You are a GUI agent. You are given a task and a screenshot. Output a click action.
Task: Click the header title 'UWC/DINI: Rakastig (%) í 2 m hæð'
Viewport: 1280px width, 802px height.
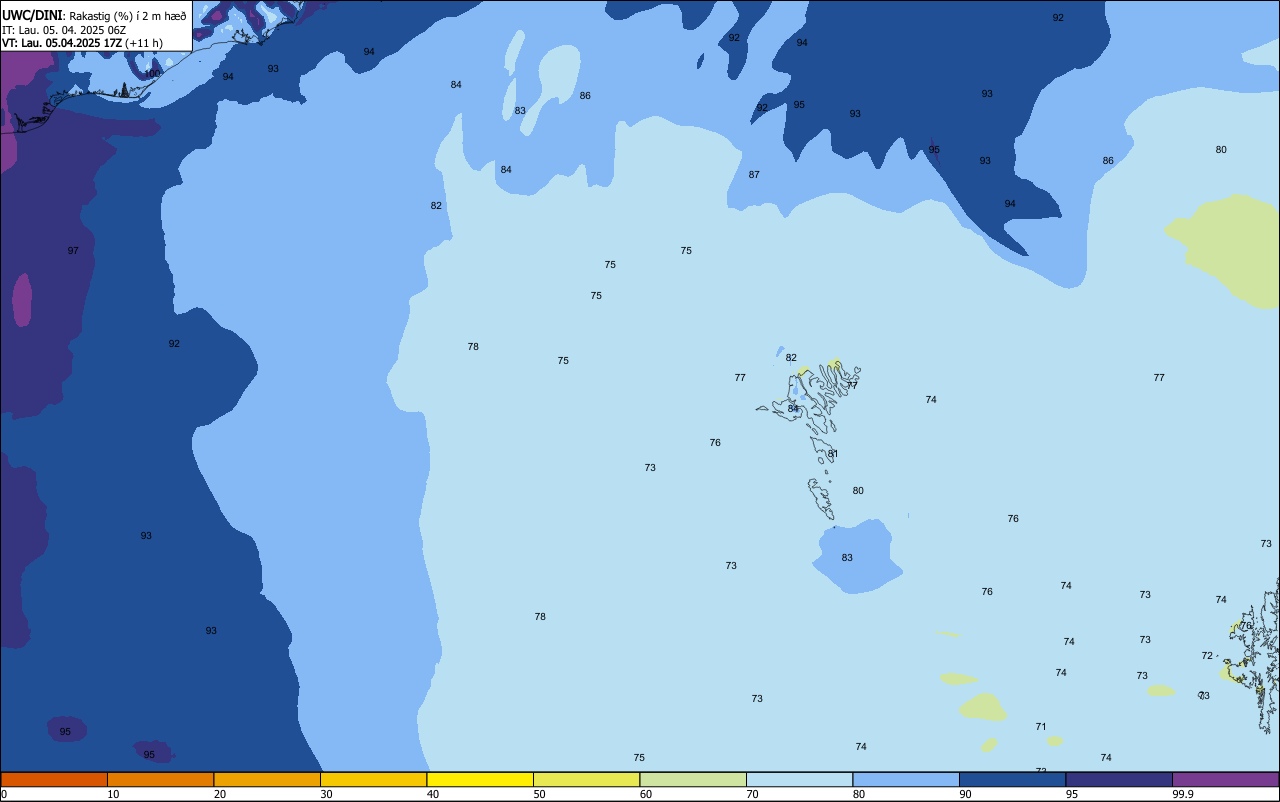[x=94, y=15]
